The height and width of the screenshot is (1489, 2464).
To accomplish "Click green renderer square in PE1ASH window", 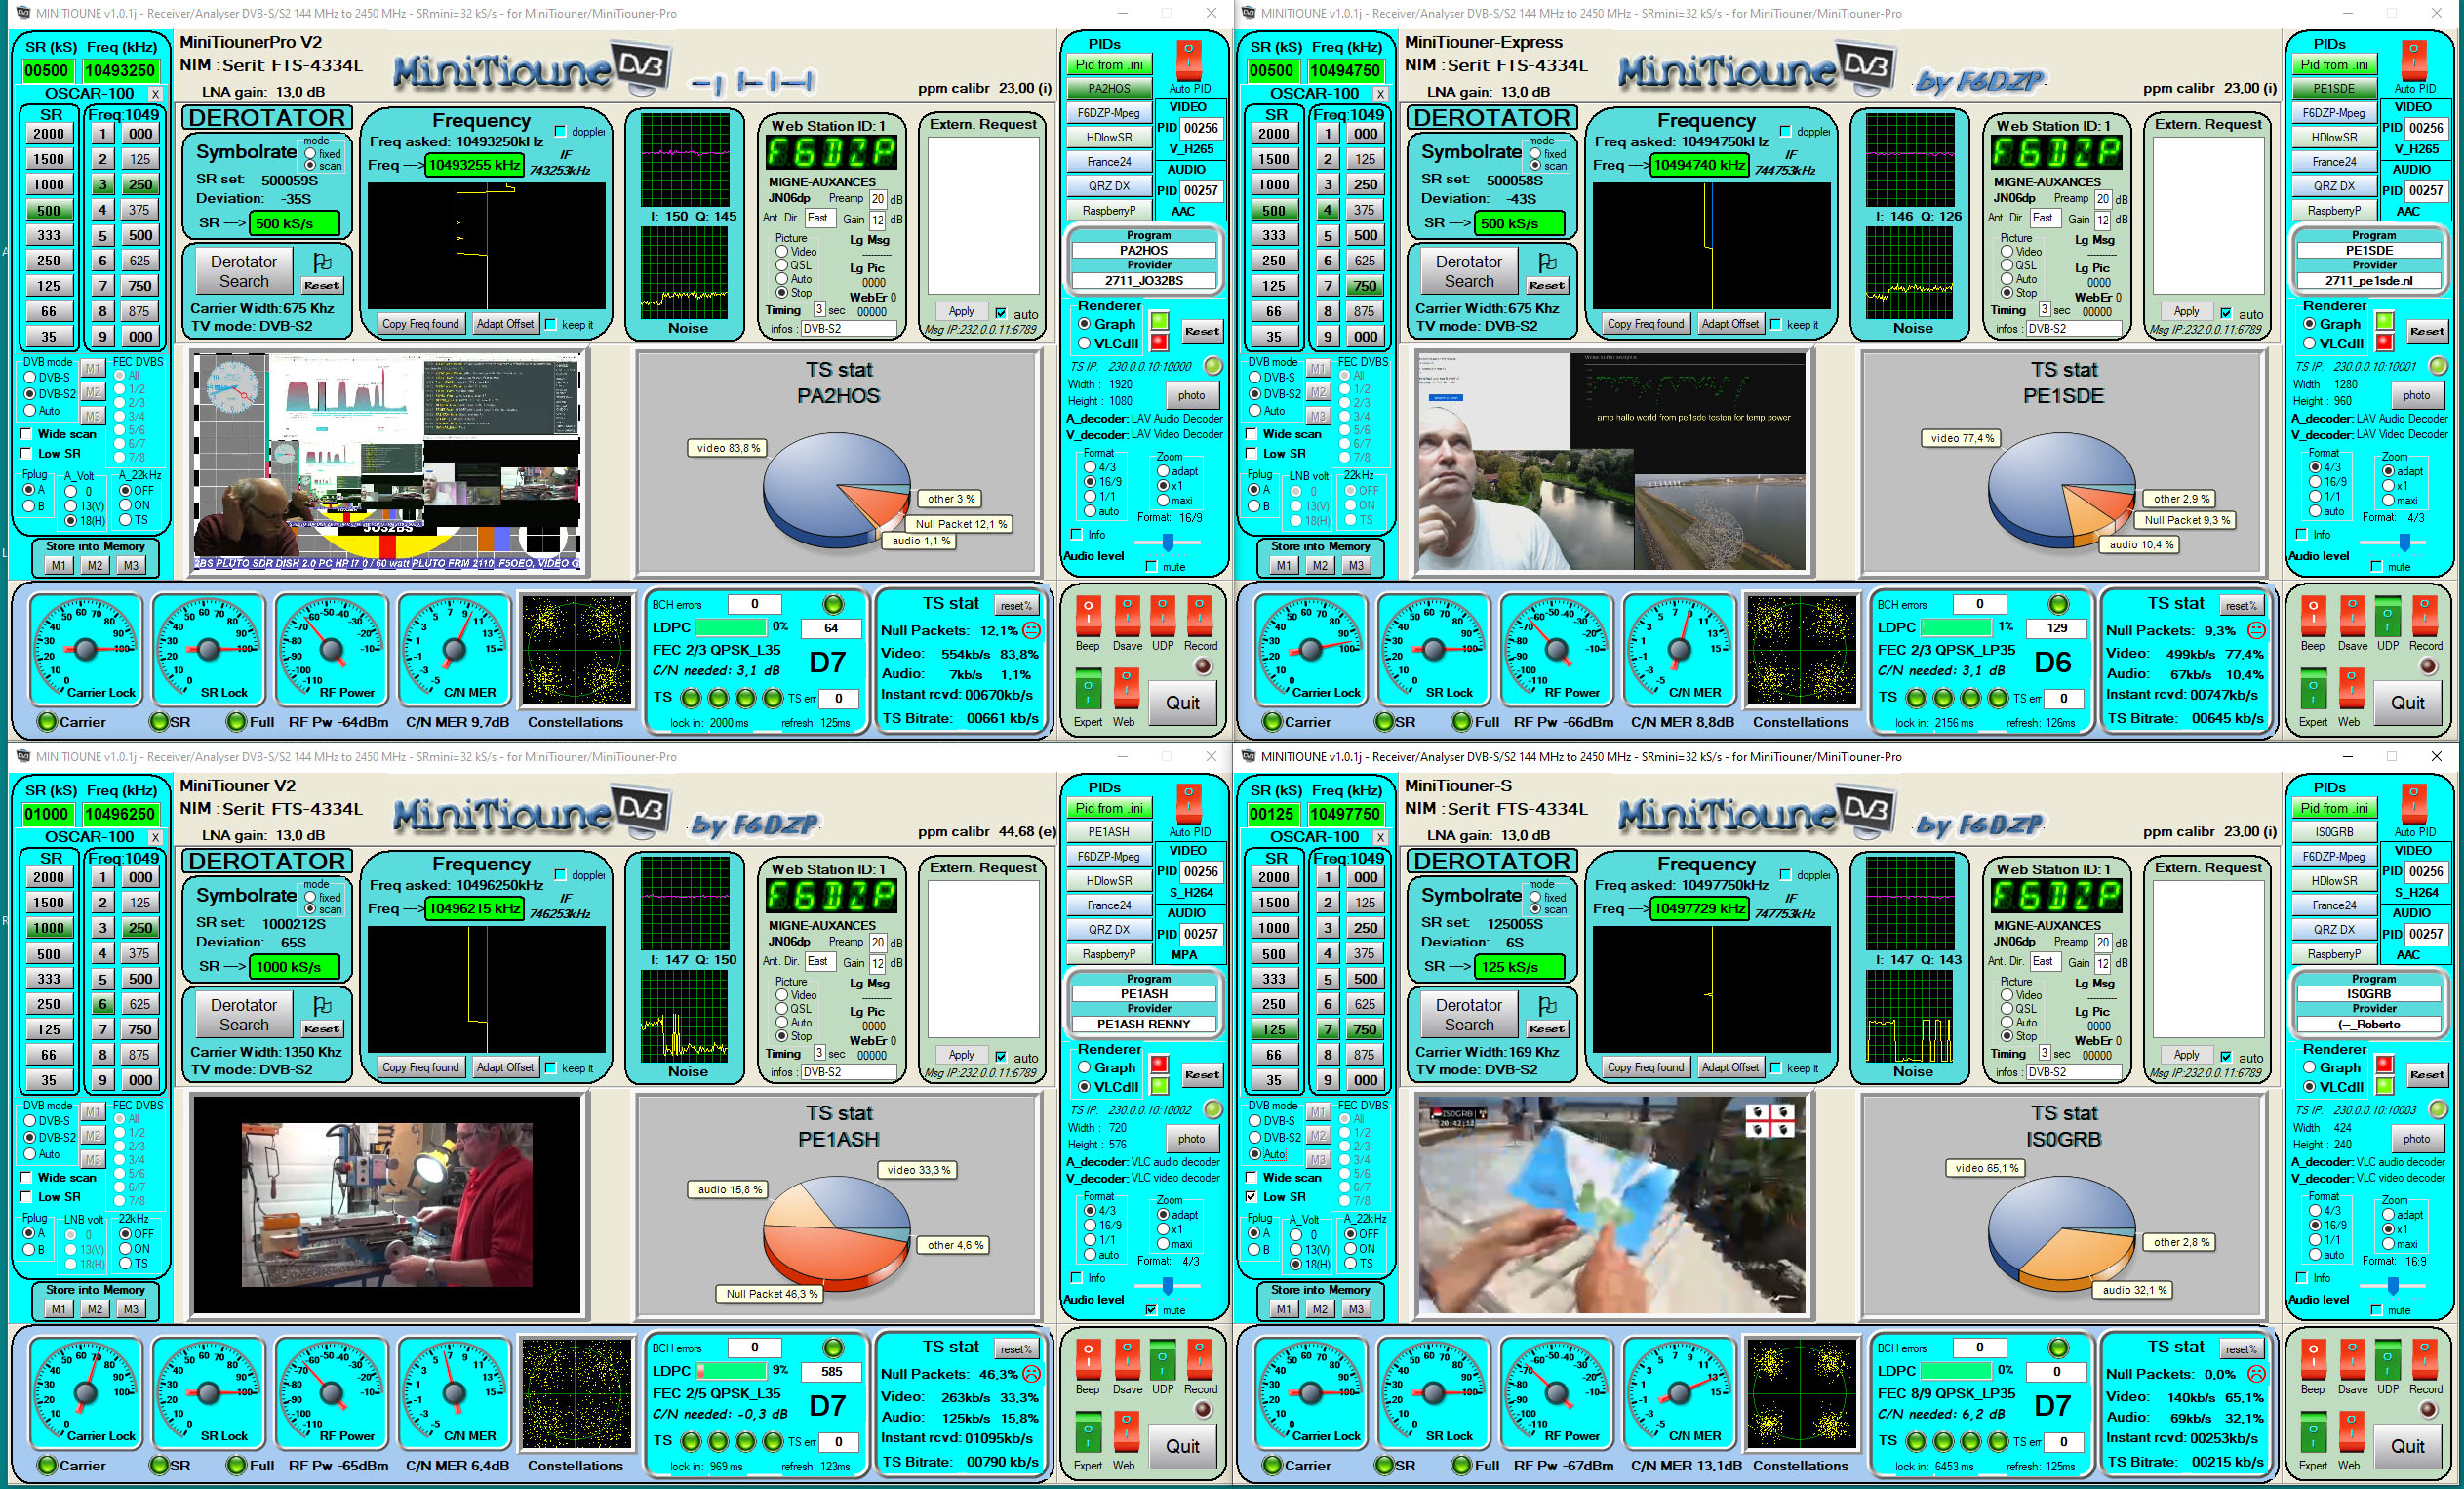I will pos(1159,1086).
